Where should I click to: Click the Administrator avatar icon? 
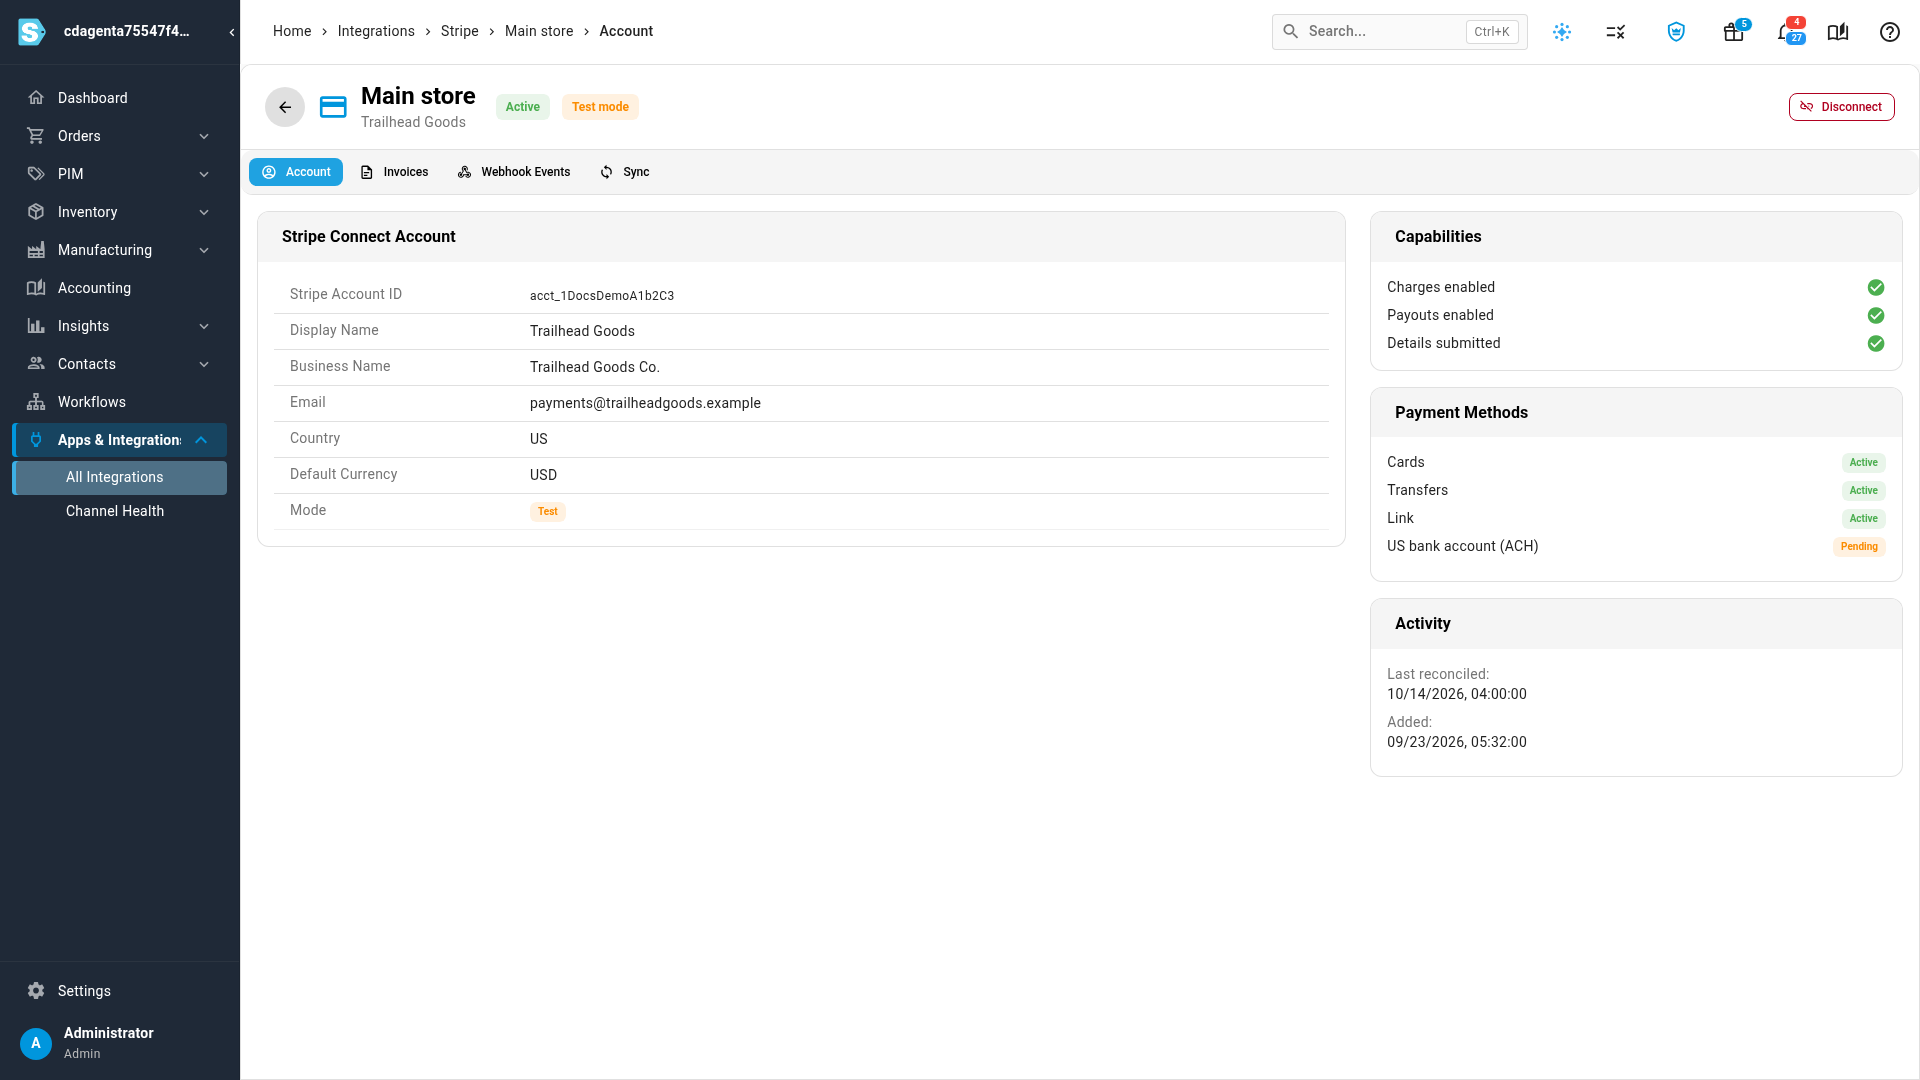[x=36, y=1043]
